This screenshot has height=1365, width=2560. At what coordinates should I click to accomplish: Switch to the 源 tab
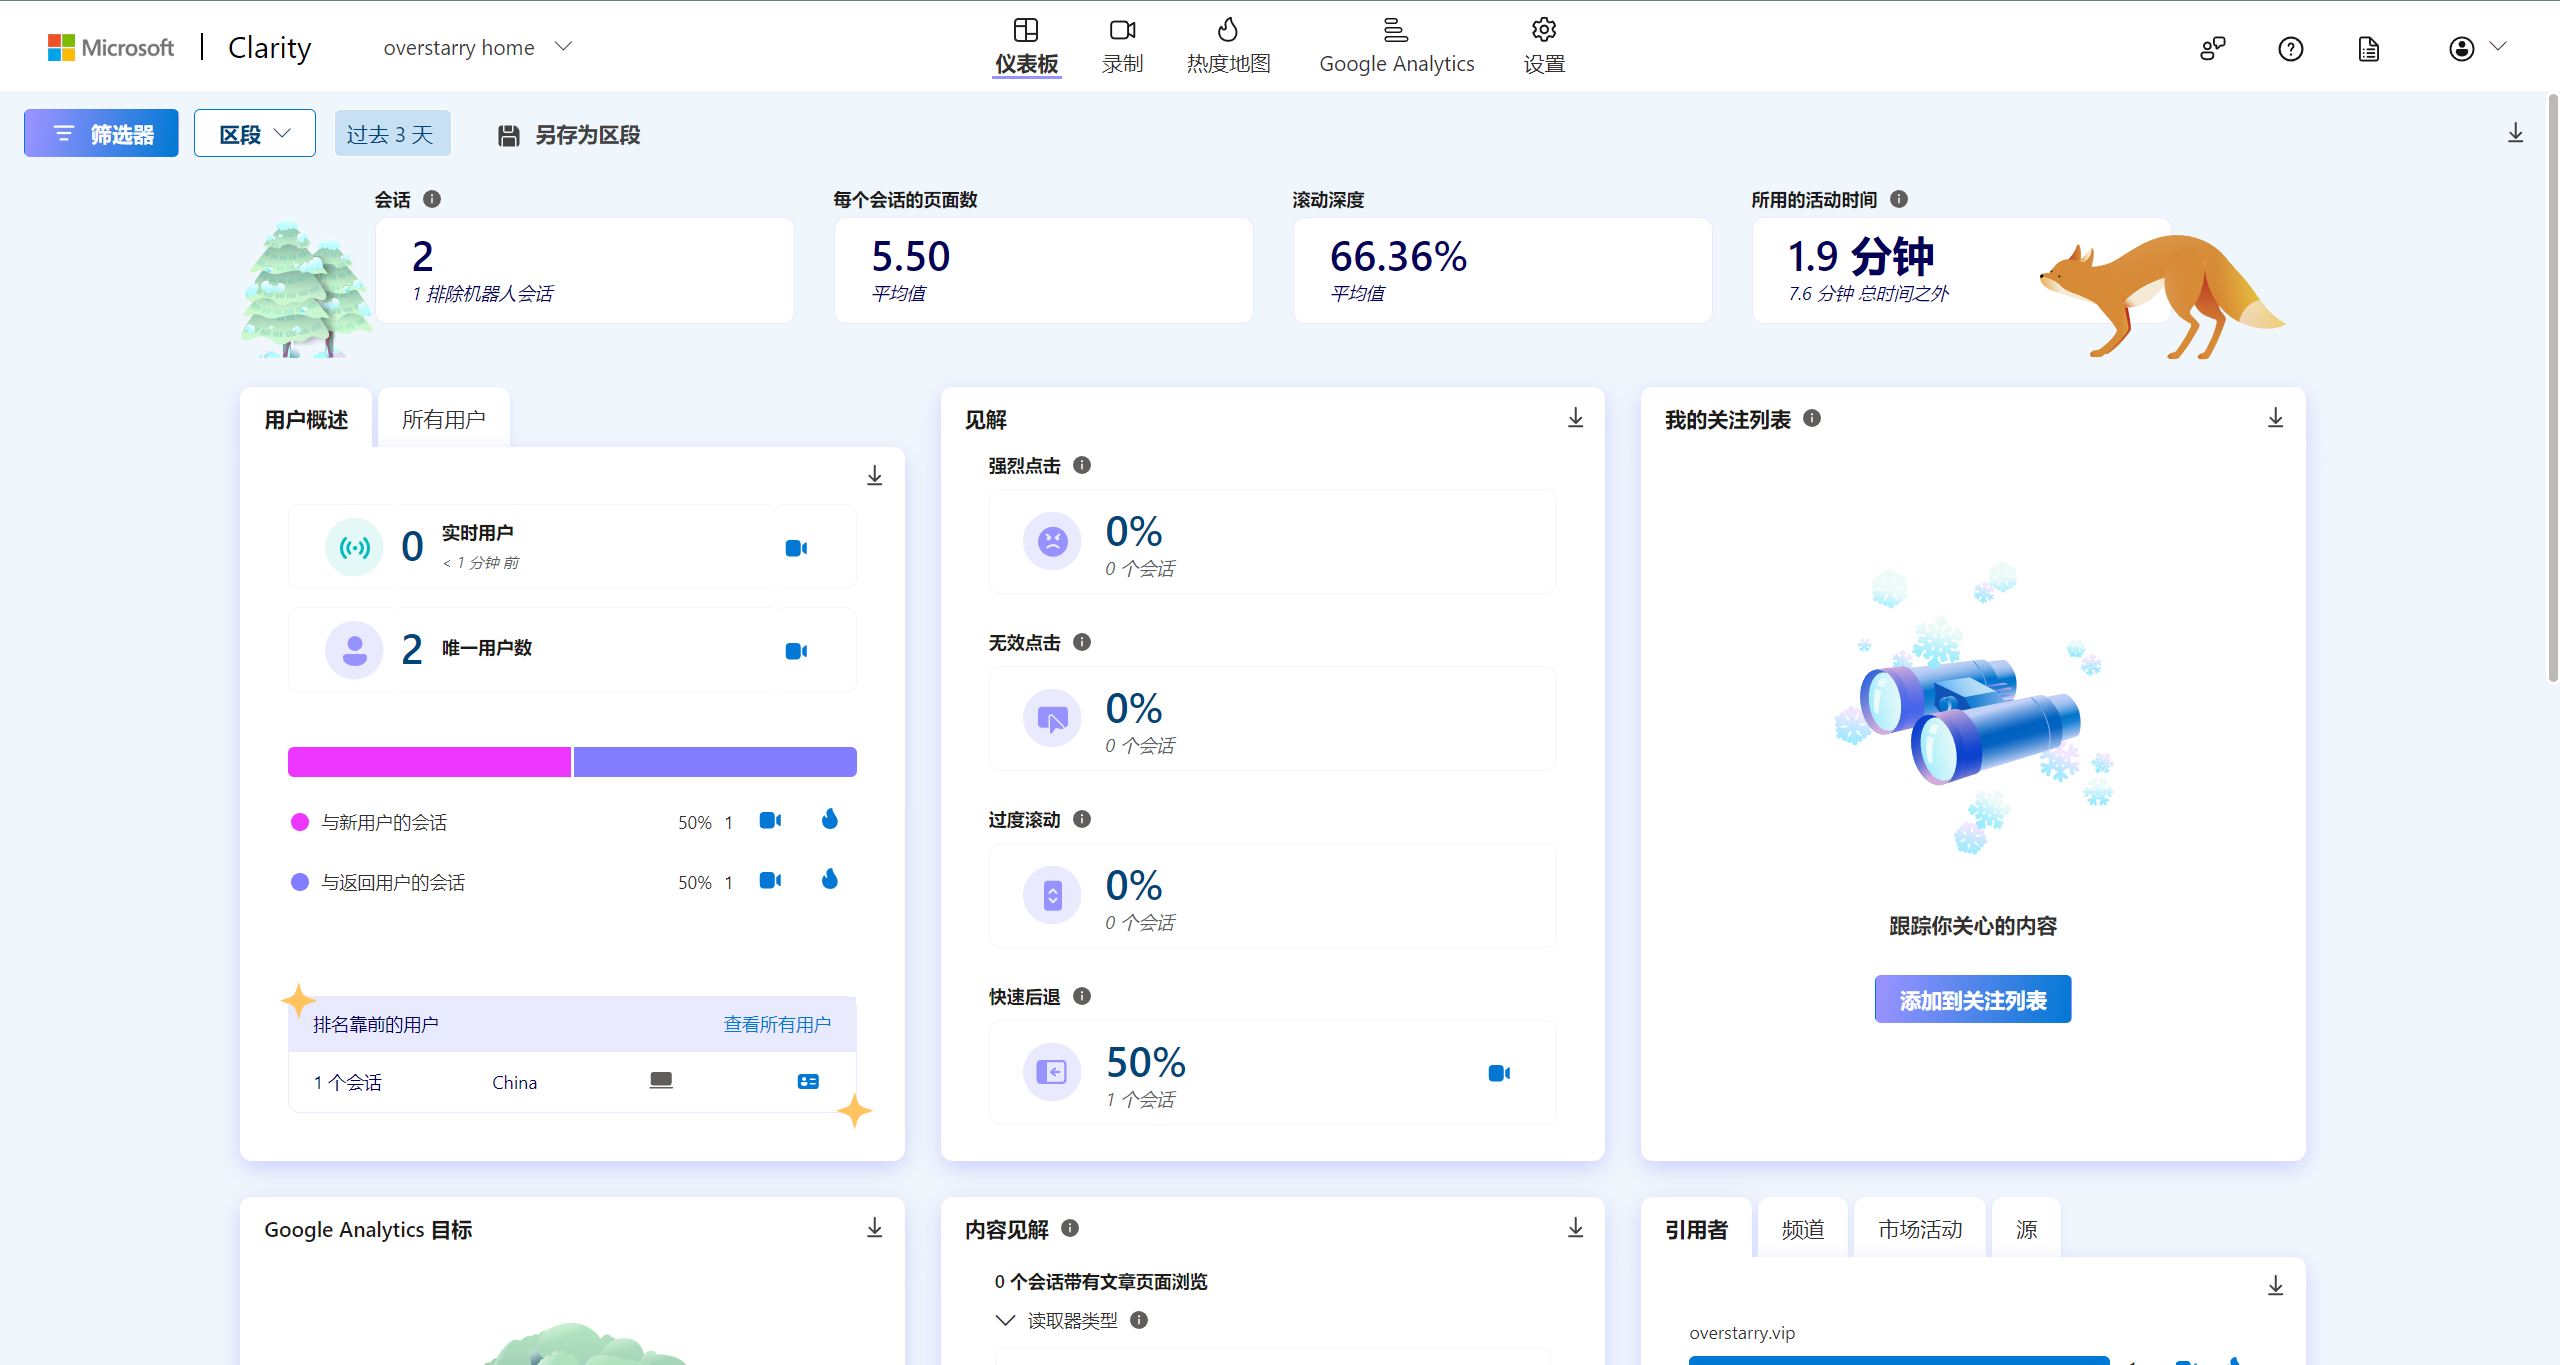(2027, 1229)
